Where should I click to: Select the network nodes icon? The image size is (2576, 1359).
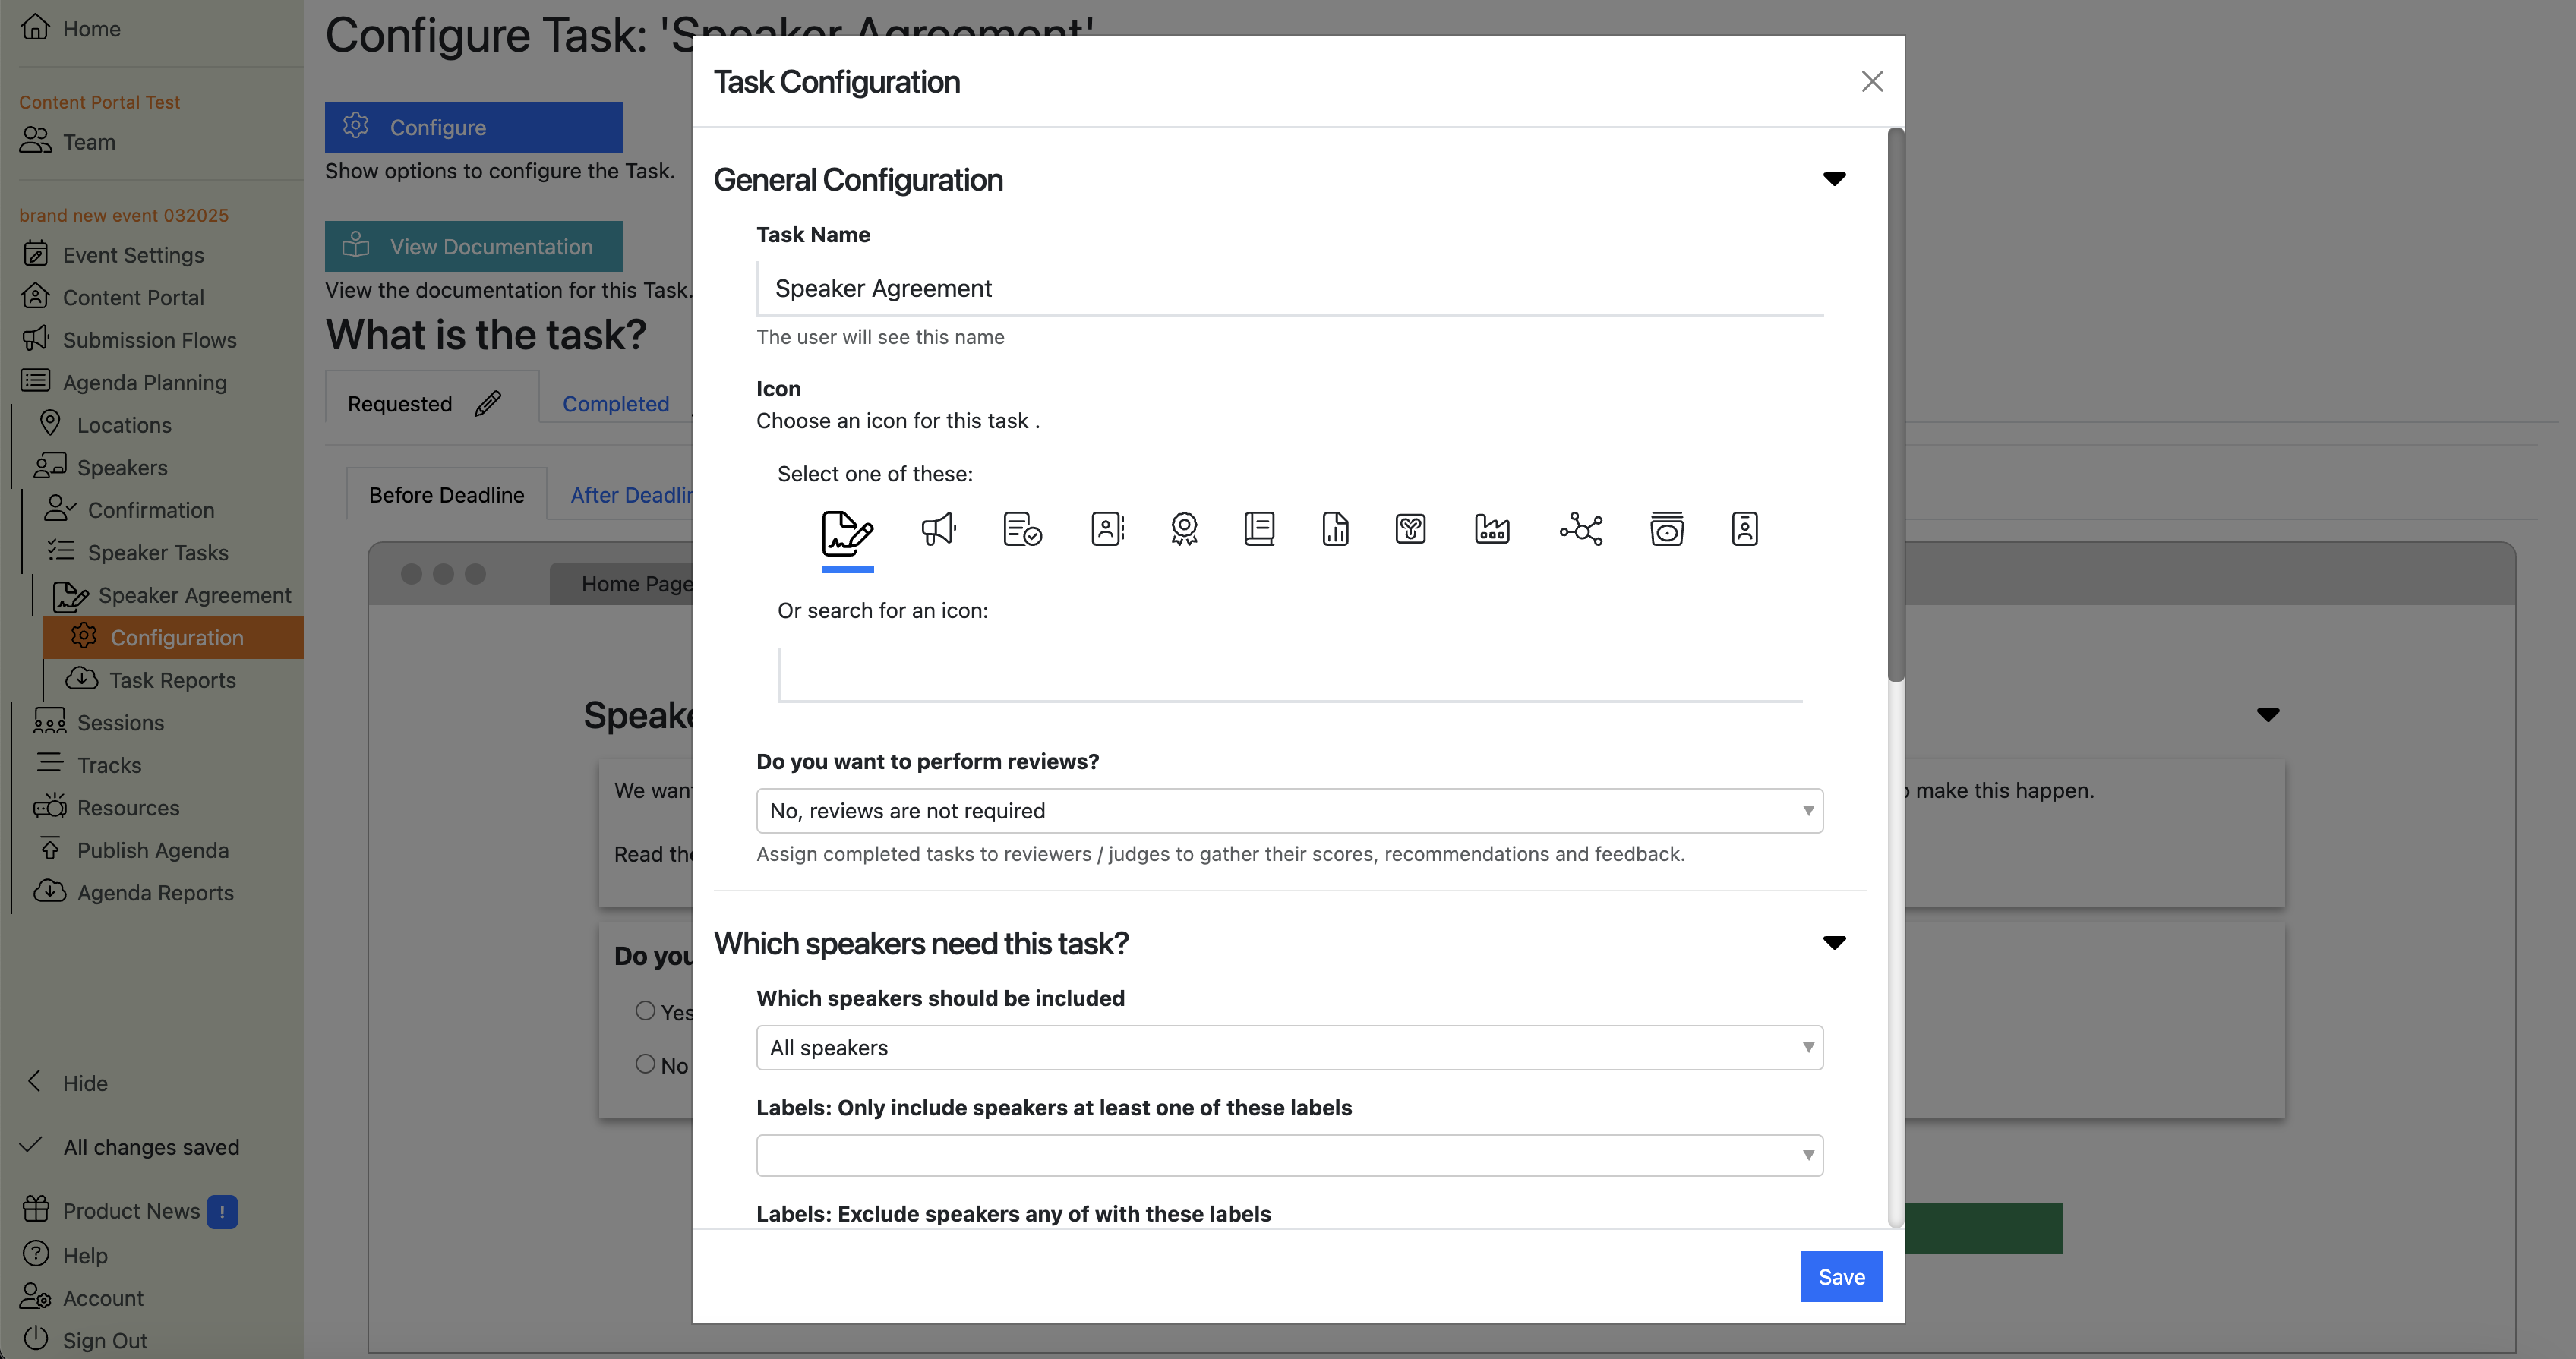point(1581,528)
